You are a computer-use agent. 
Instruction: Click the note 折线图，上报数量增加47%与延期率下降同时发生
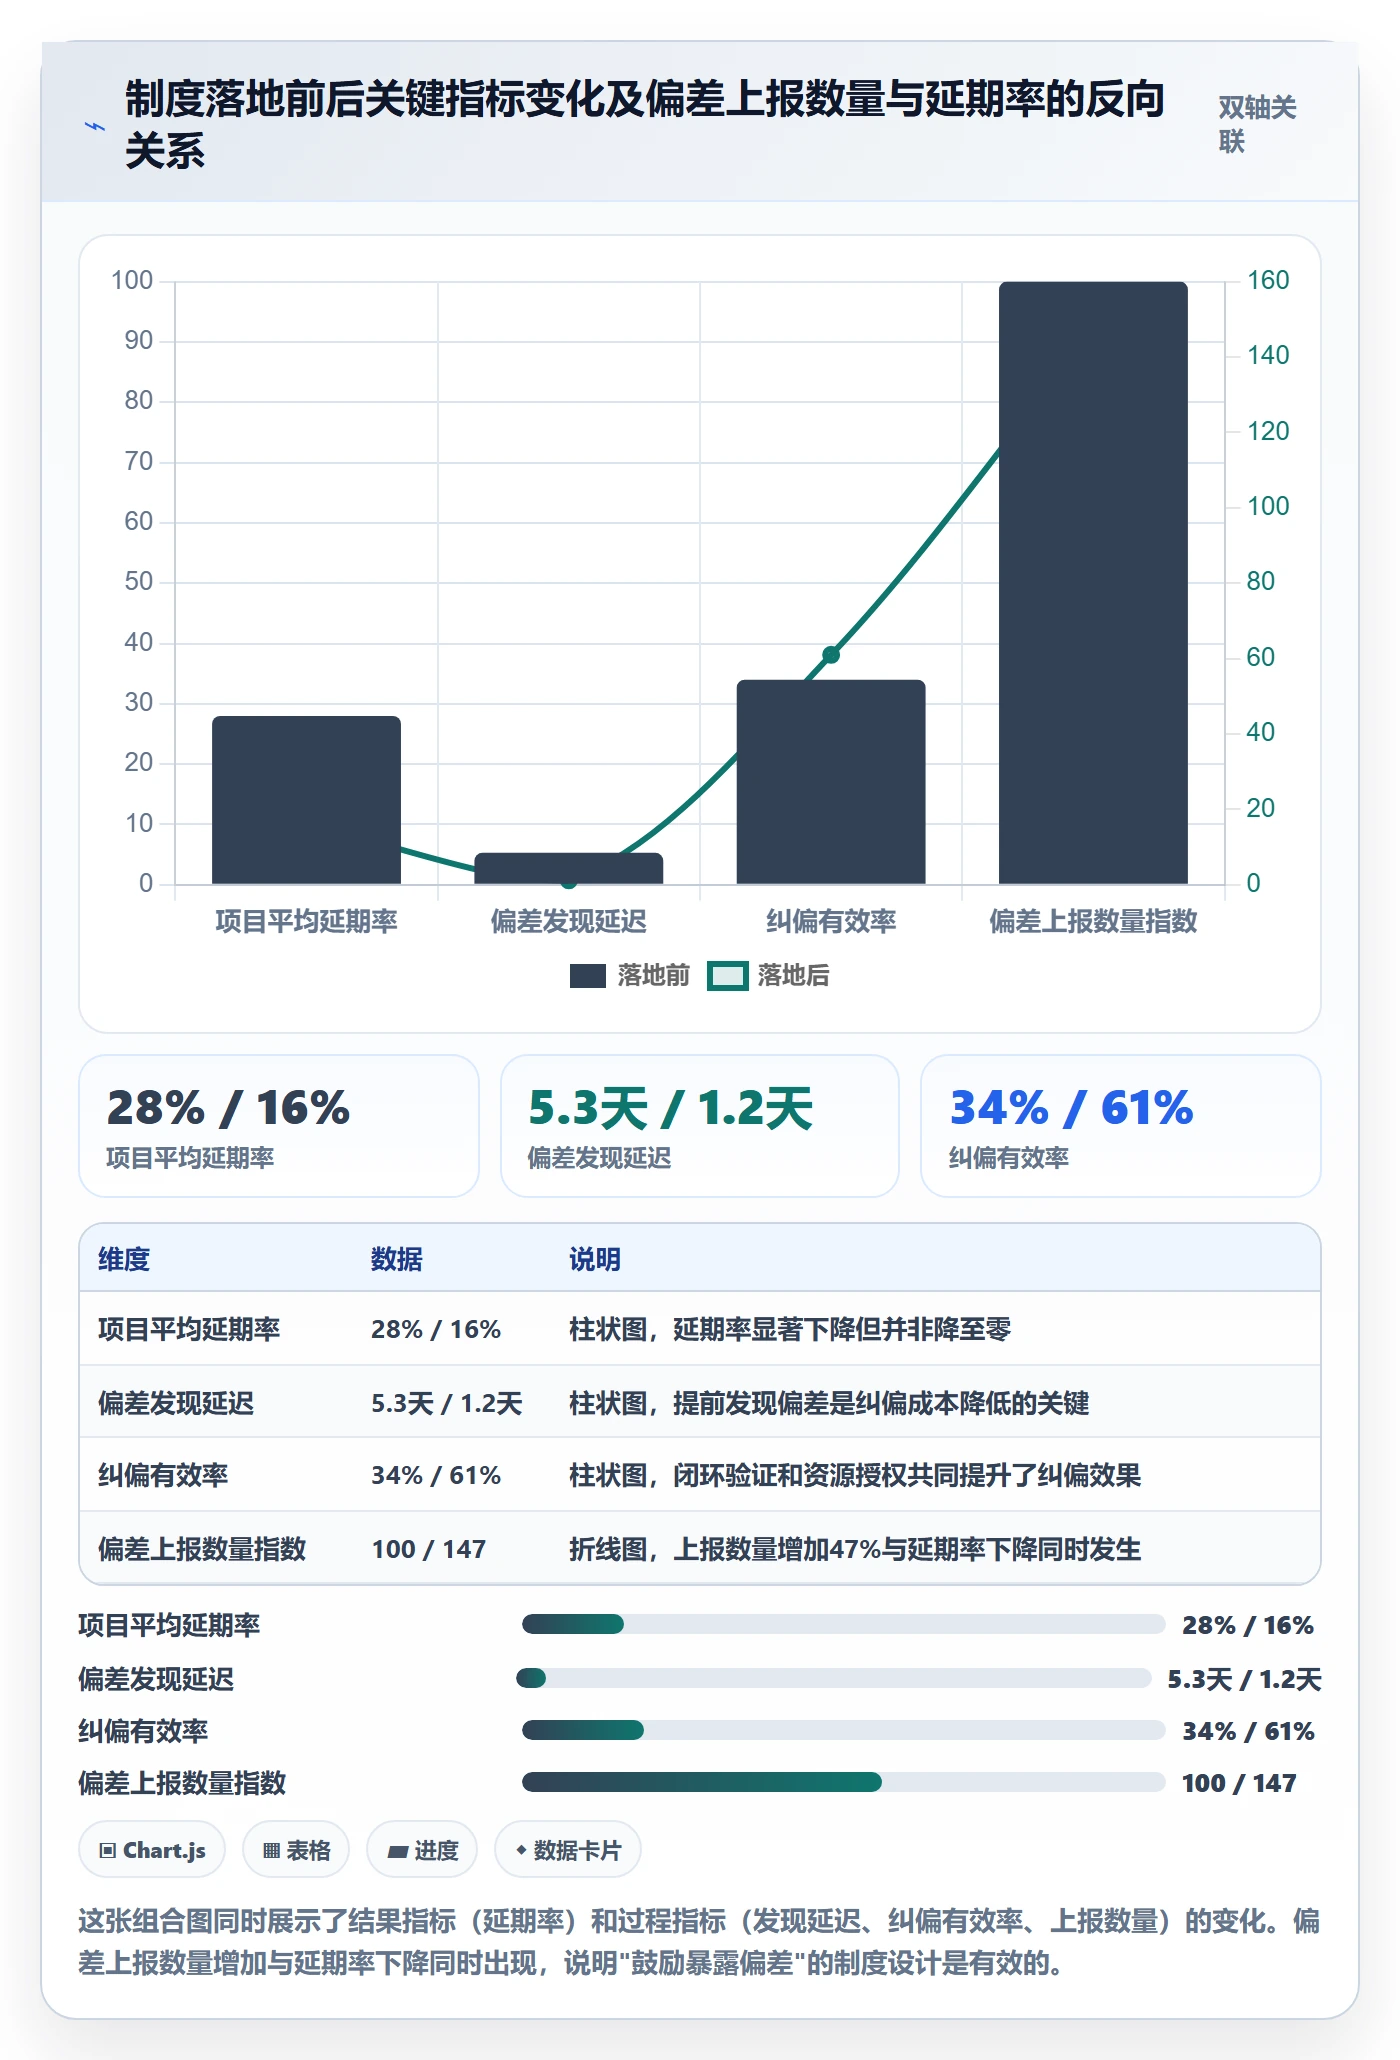point(855,1549)
